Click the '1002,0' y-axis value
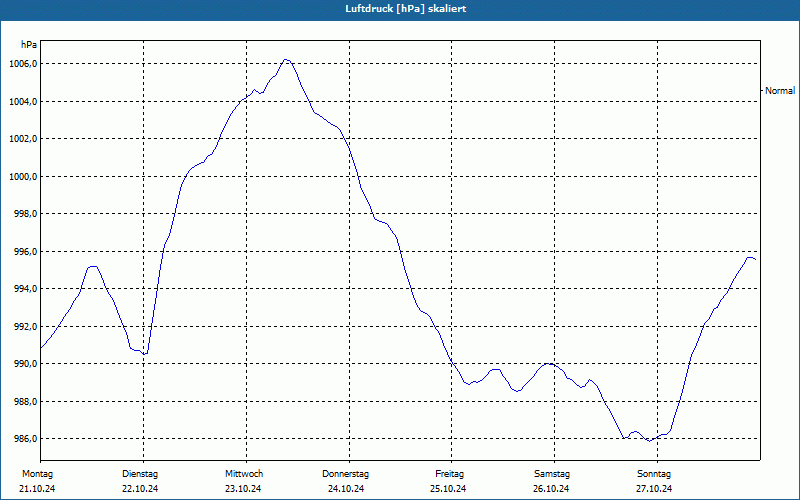The width and height of the screenshot is (800, 500). (23, 139)
